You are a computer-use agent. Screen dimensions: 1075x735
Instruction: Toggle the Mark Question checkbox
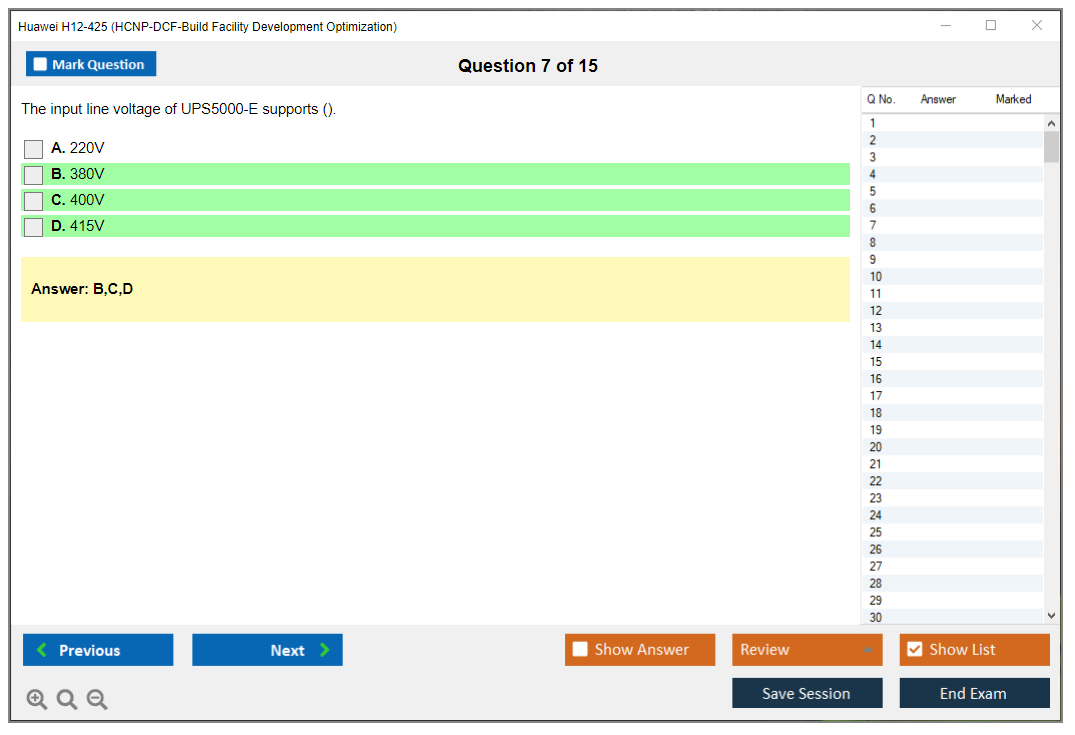click(x=40, y=64)
